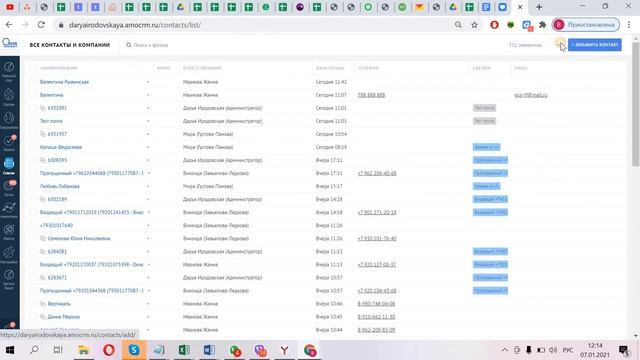Open the Deals section with dollar icon
The width and height of the screenshot is (640, 360).
click(x=9, y=98)
